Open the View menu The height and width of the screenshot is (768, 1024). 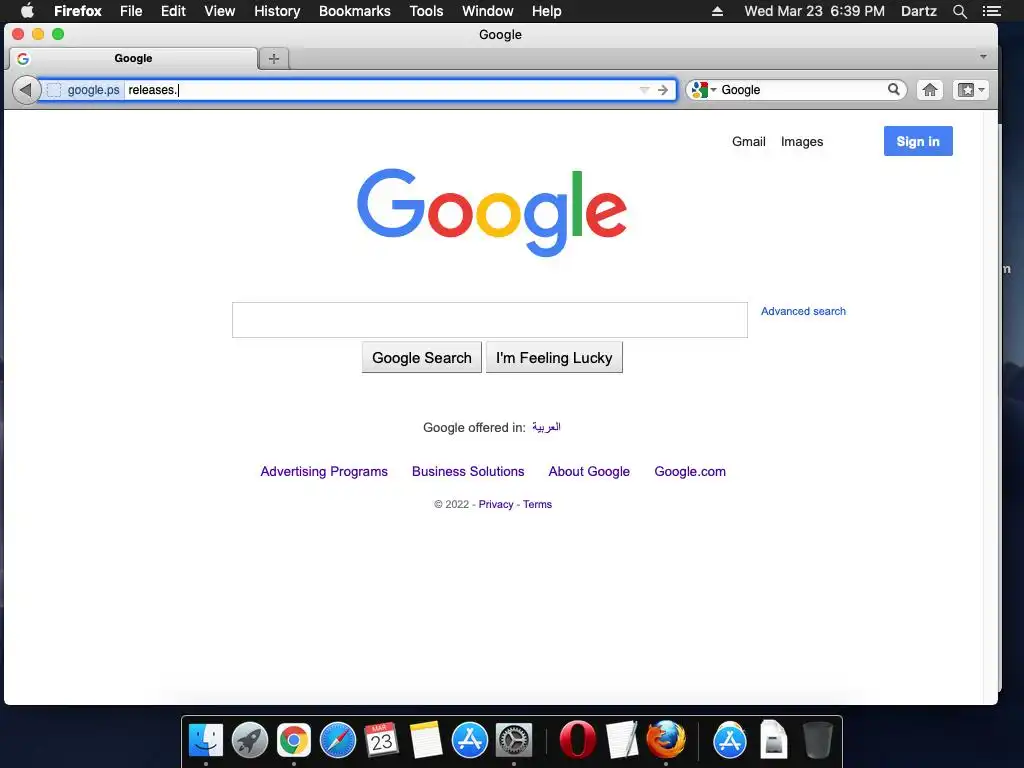219,11
